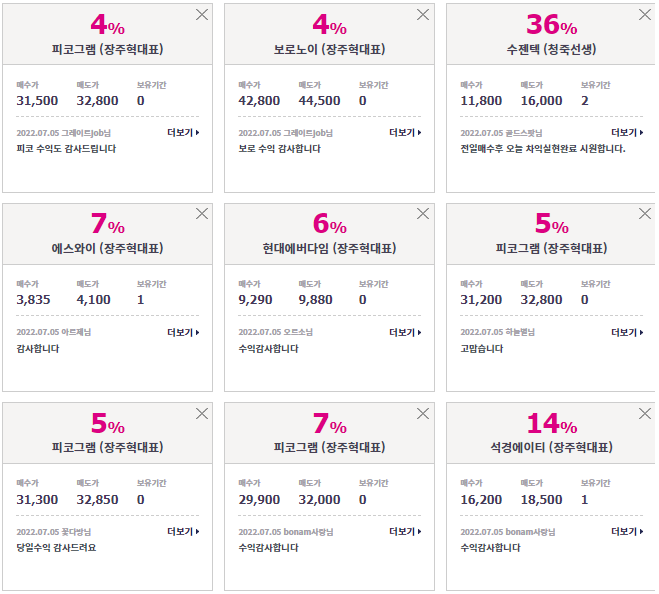The image size is (659, 594).
Task: Dismiss the 6% 현대에버다임 card
Action: click(423, 214)
